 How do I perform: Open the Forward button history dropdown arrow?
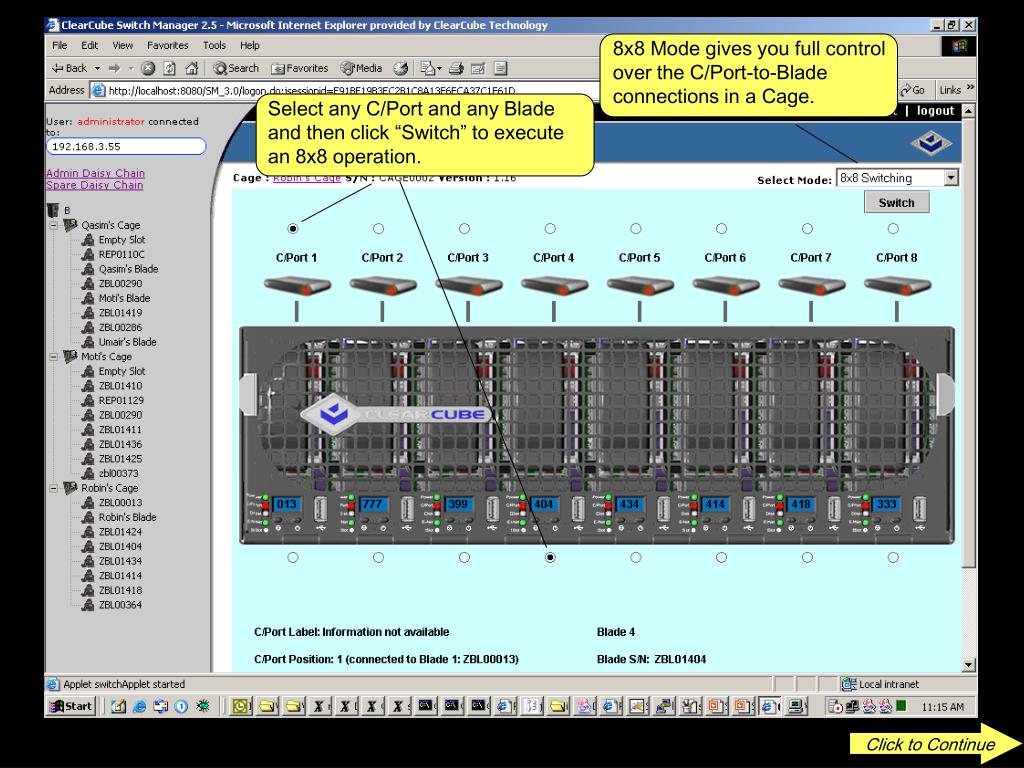[131, 69]
